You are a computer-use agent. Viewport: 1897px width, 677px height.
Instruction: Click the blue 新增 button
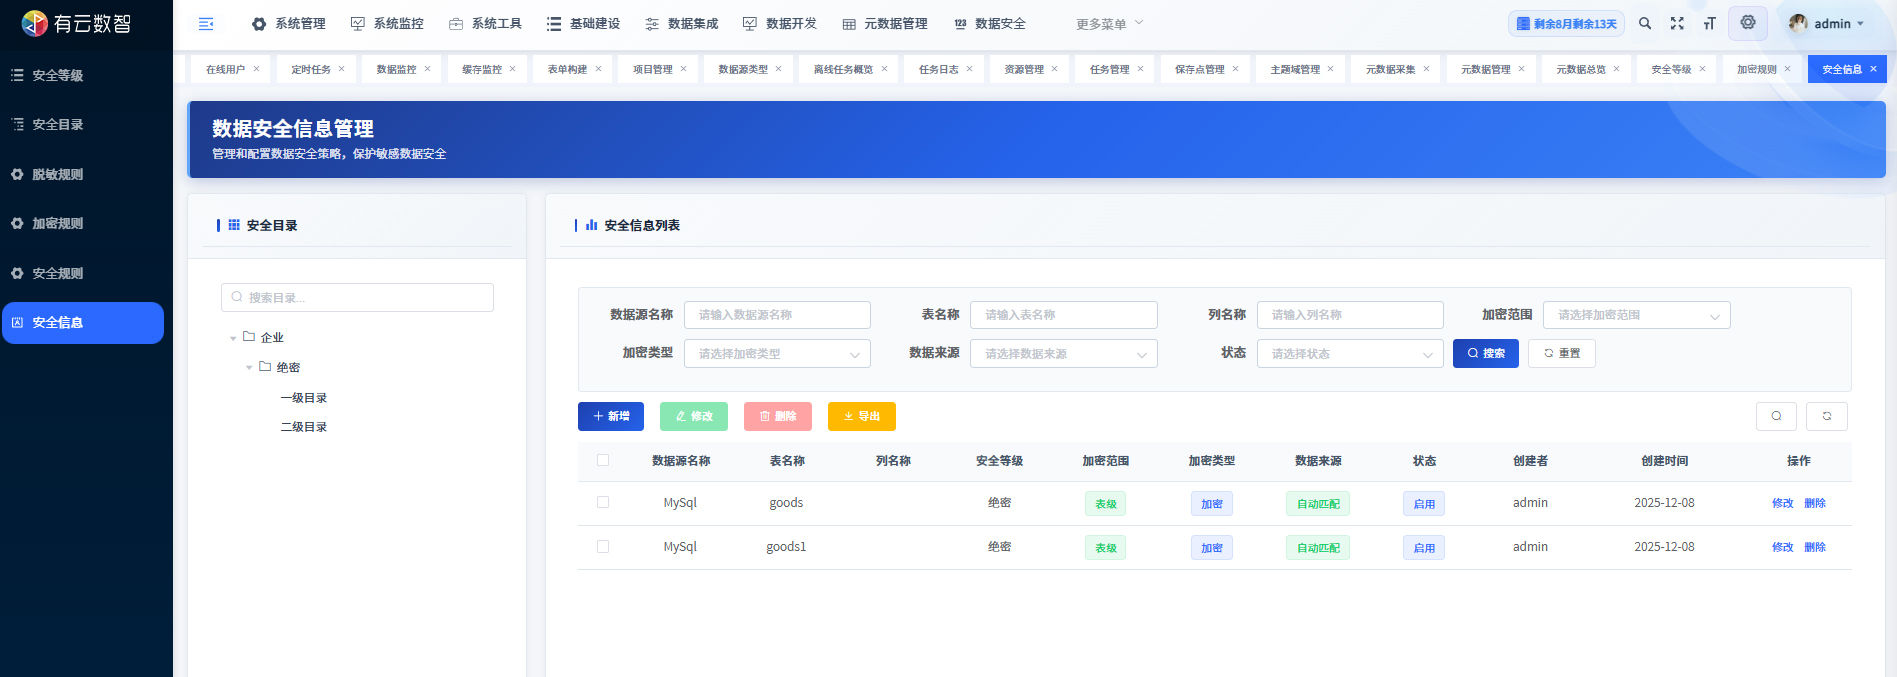click(610, 416)
